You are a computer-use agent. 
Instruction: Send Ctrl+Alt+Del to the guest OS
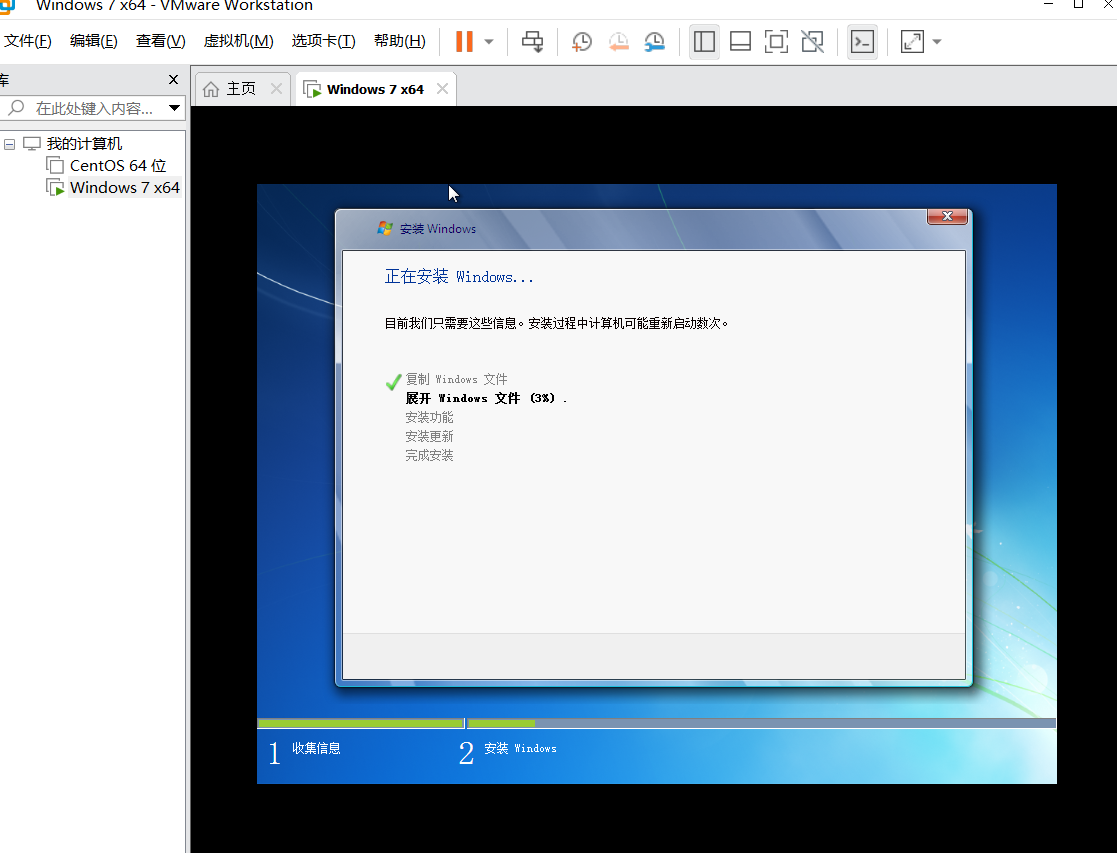[x=532, y=41]
